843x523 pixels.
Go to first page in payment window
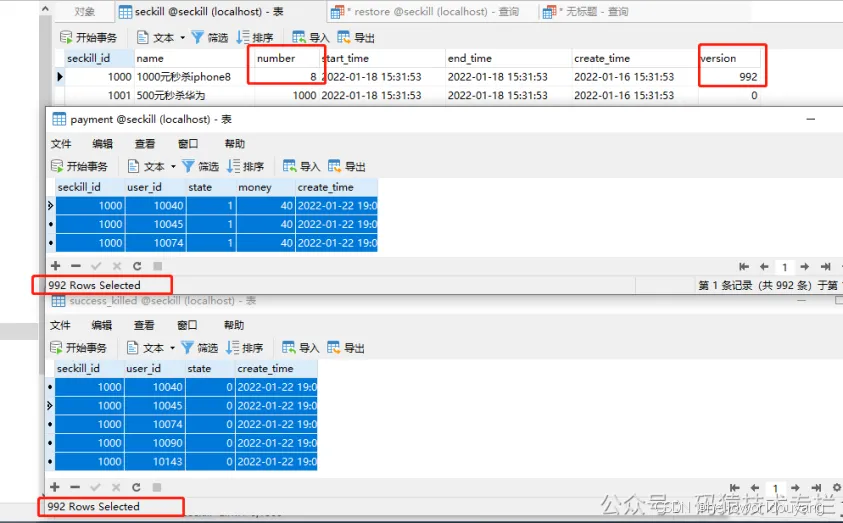[744, 267]
